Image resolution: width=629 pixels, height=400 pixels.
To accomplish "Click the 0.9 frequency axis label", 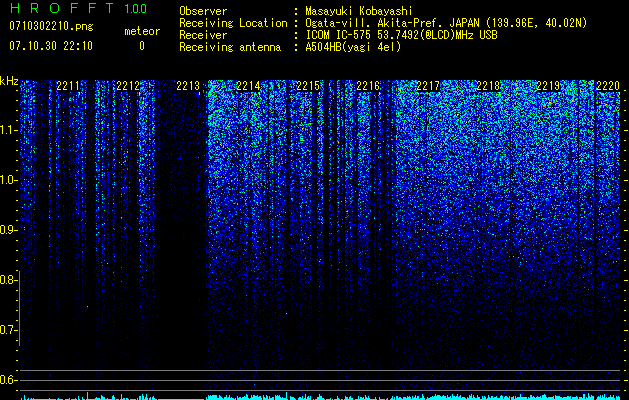I will click(x=8, y=230).
